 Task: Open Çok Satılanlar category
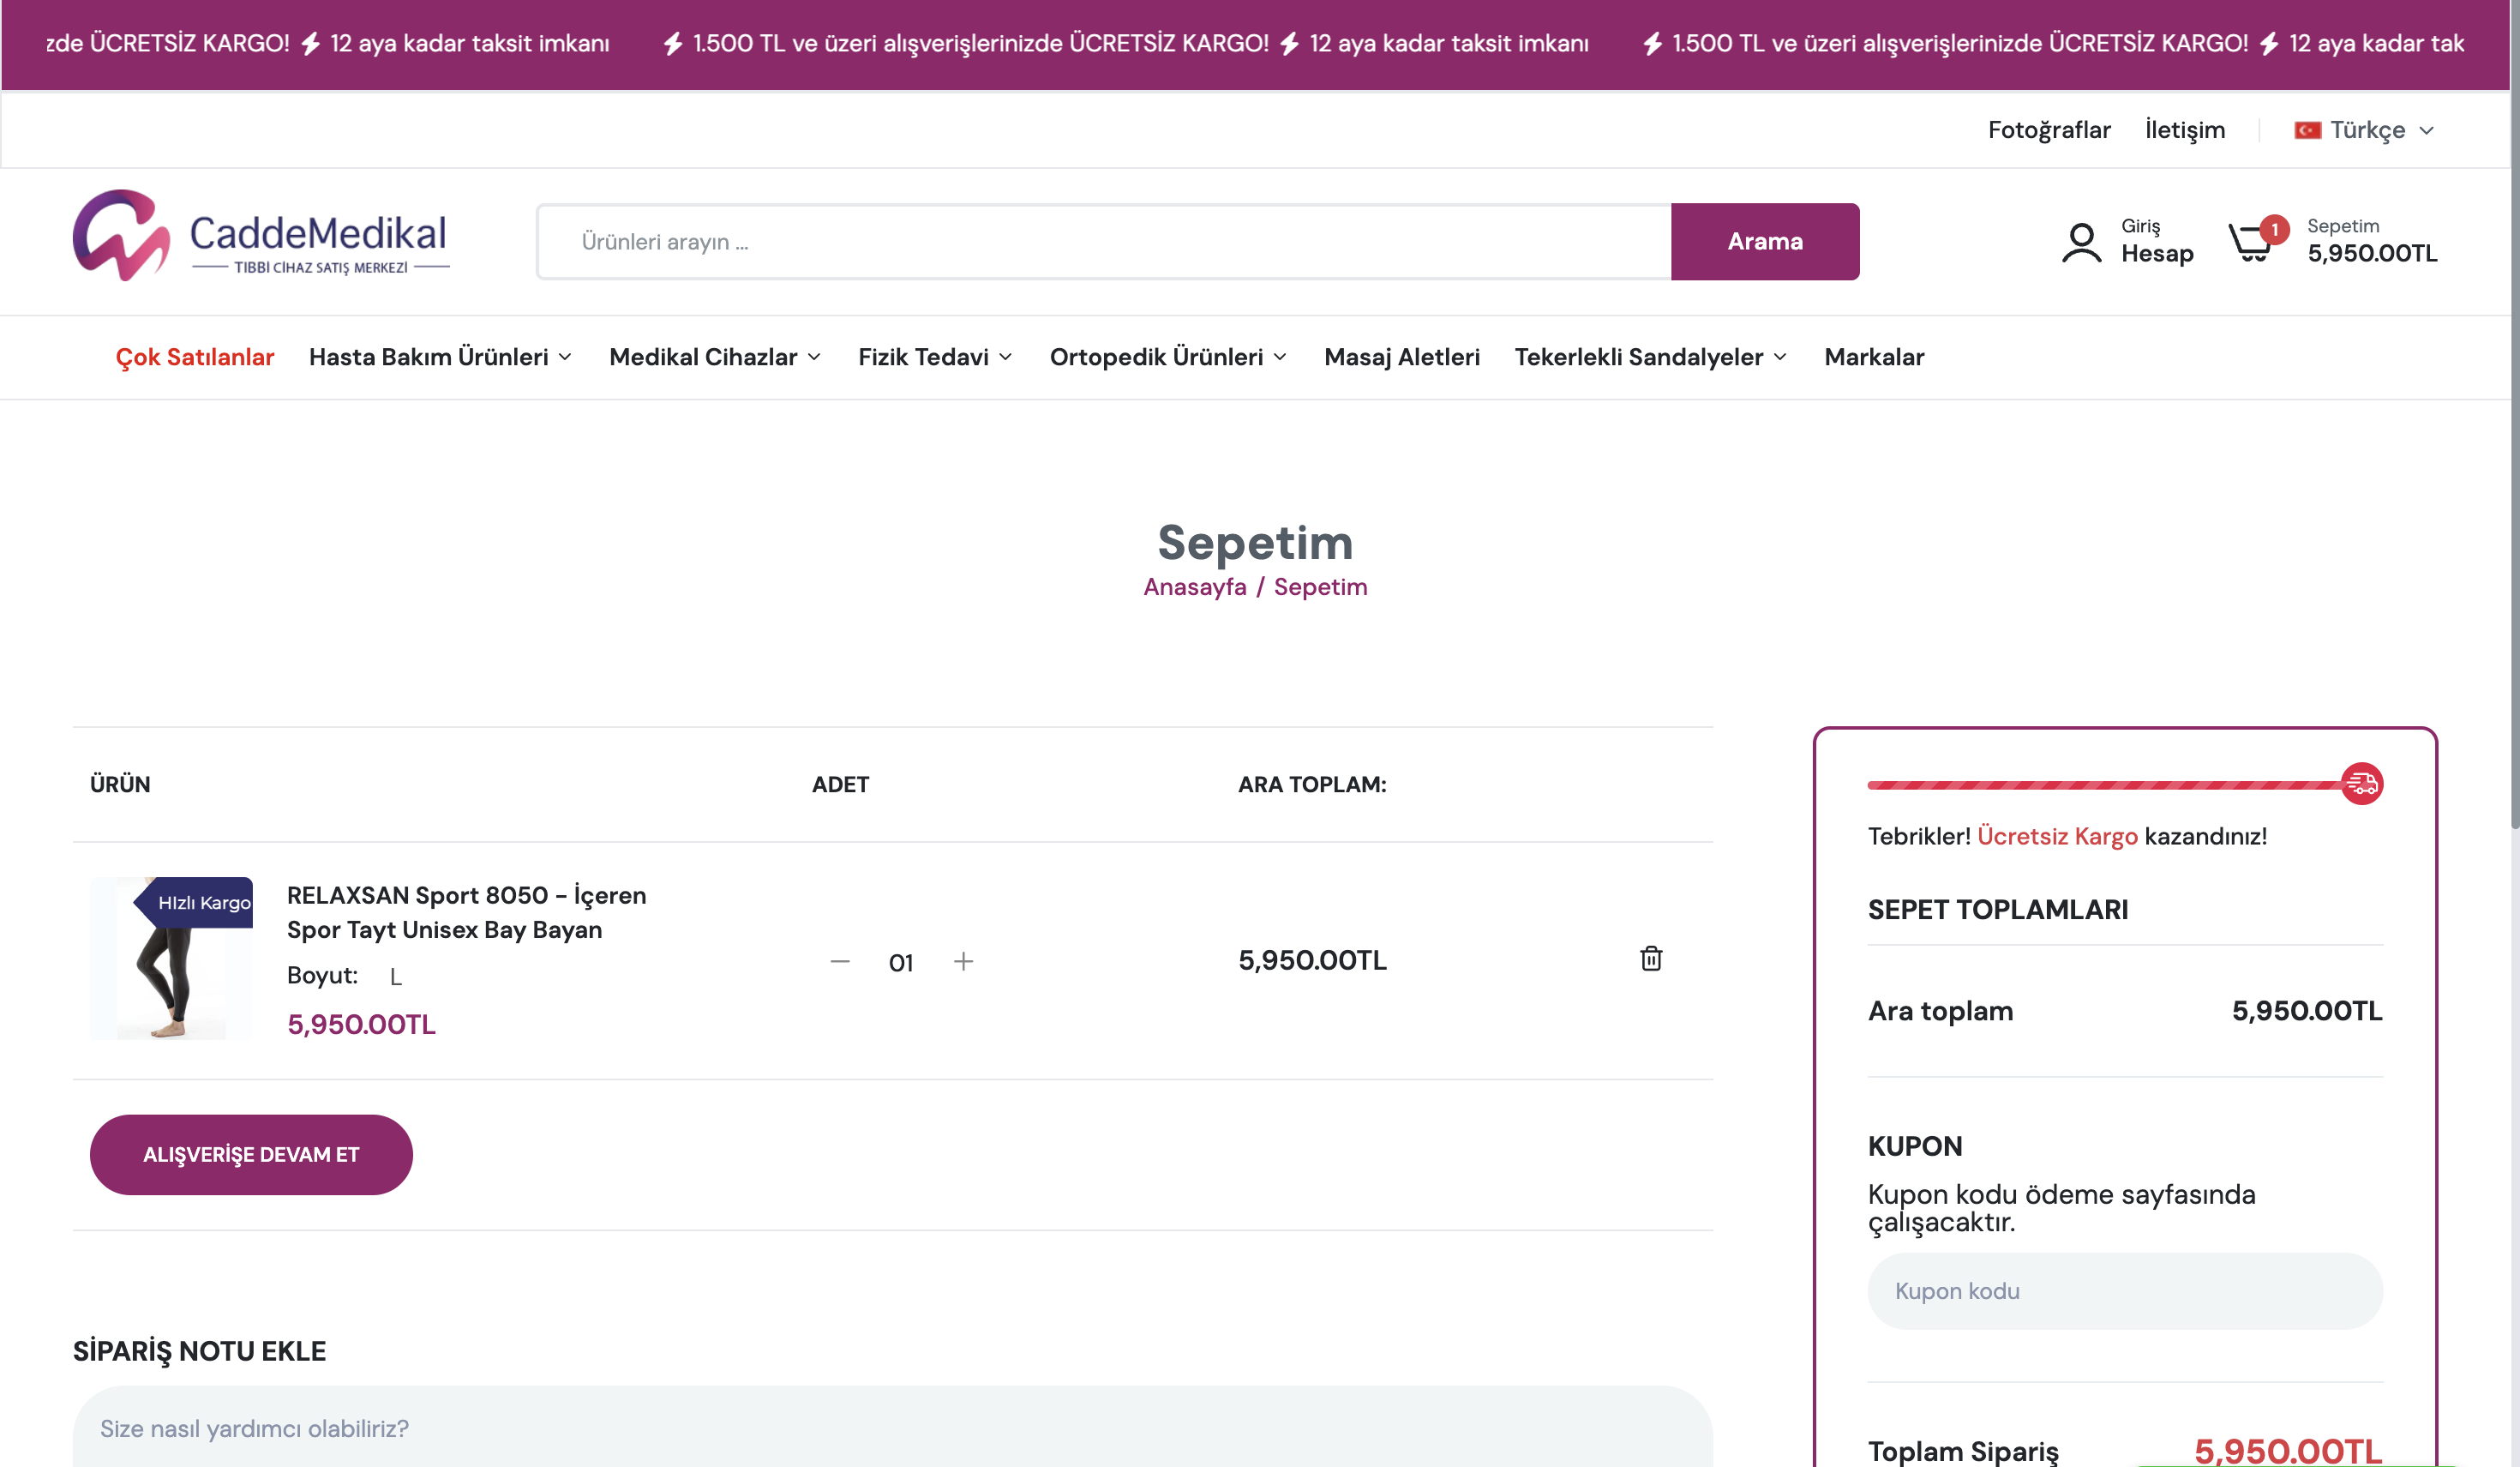[x=195, y=357]
